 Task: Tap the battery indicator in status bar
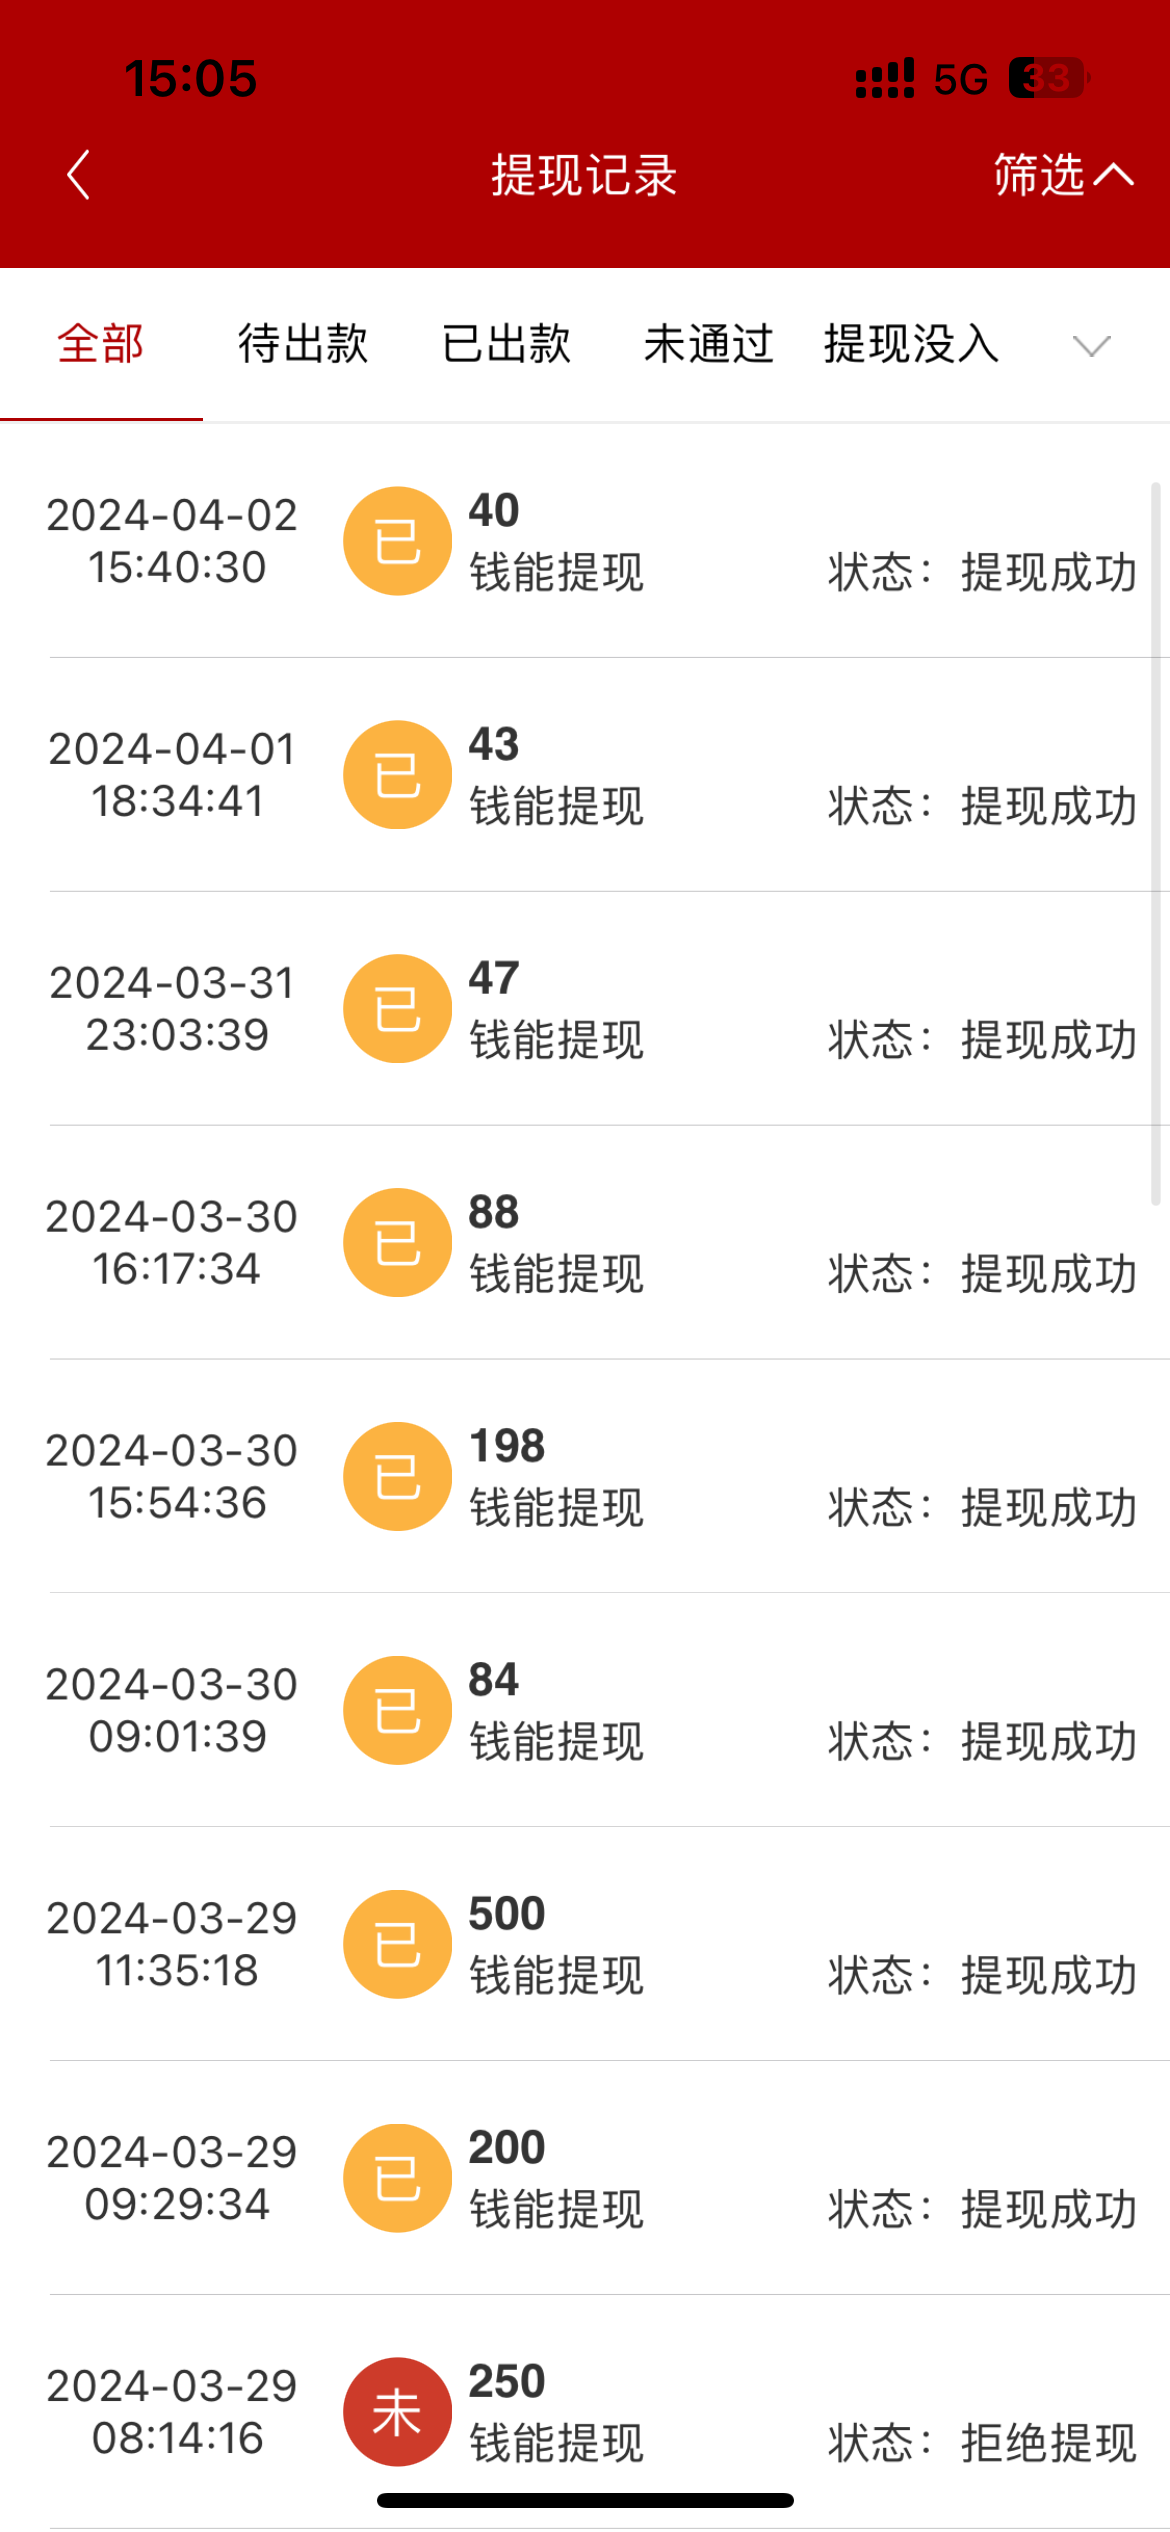pyautogui.click(x=1047, y=78)
